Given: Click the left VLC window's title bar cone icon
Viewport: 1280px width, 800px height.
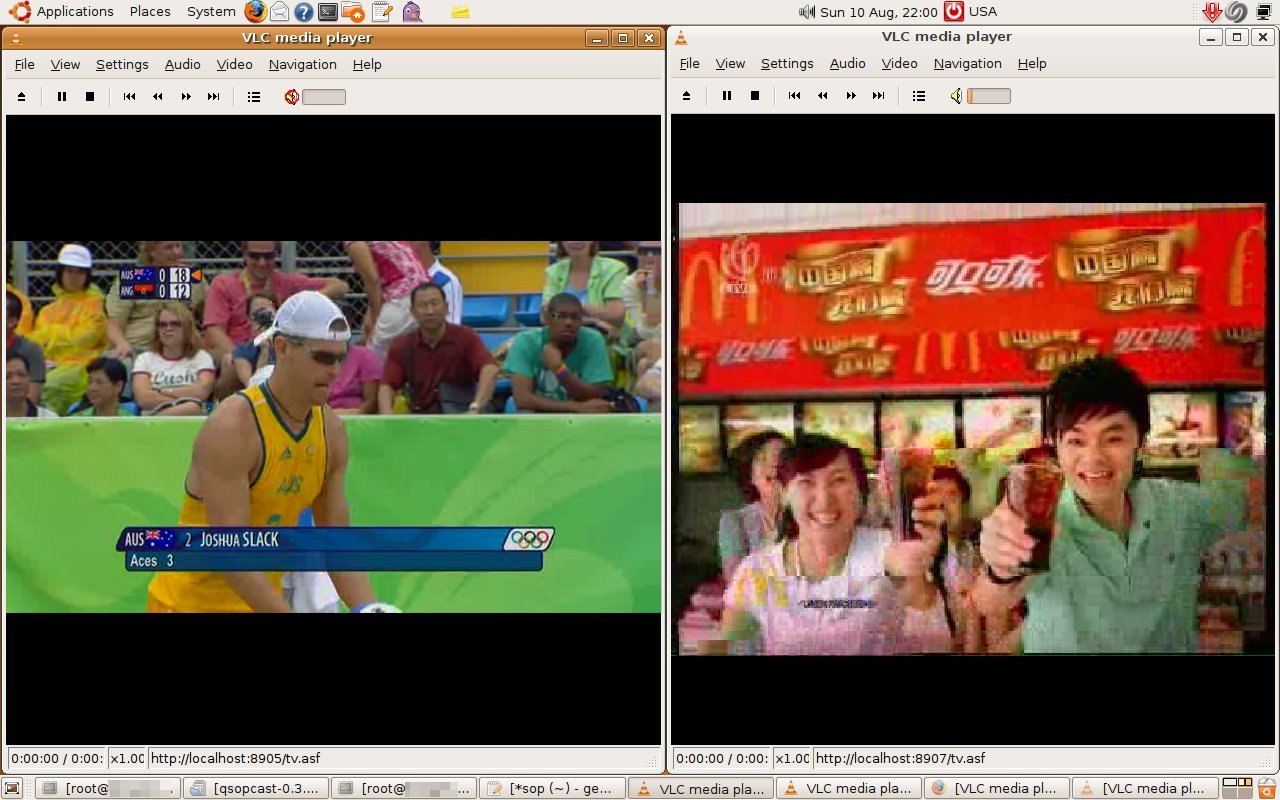Looking at the screenshot, I should click(16, 38).
